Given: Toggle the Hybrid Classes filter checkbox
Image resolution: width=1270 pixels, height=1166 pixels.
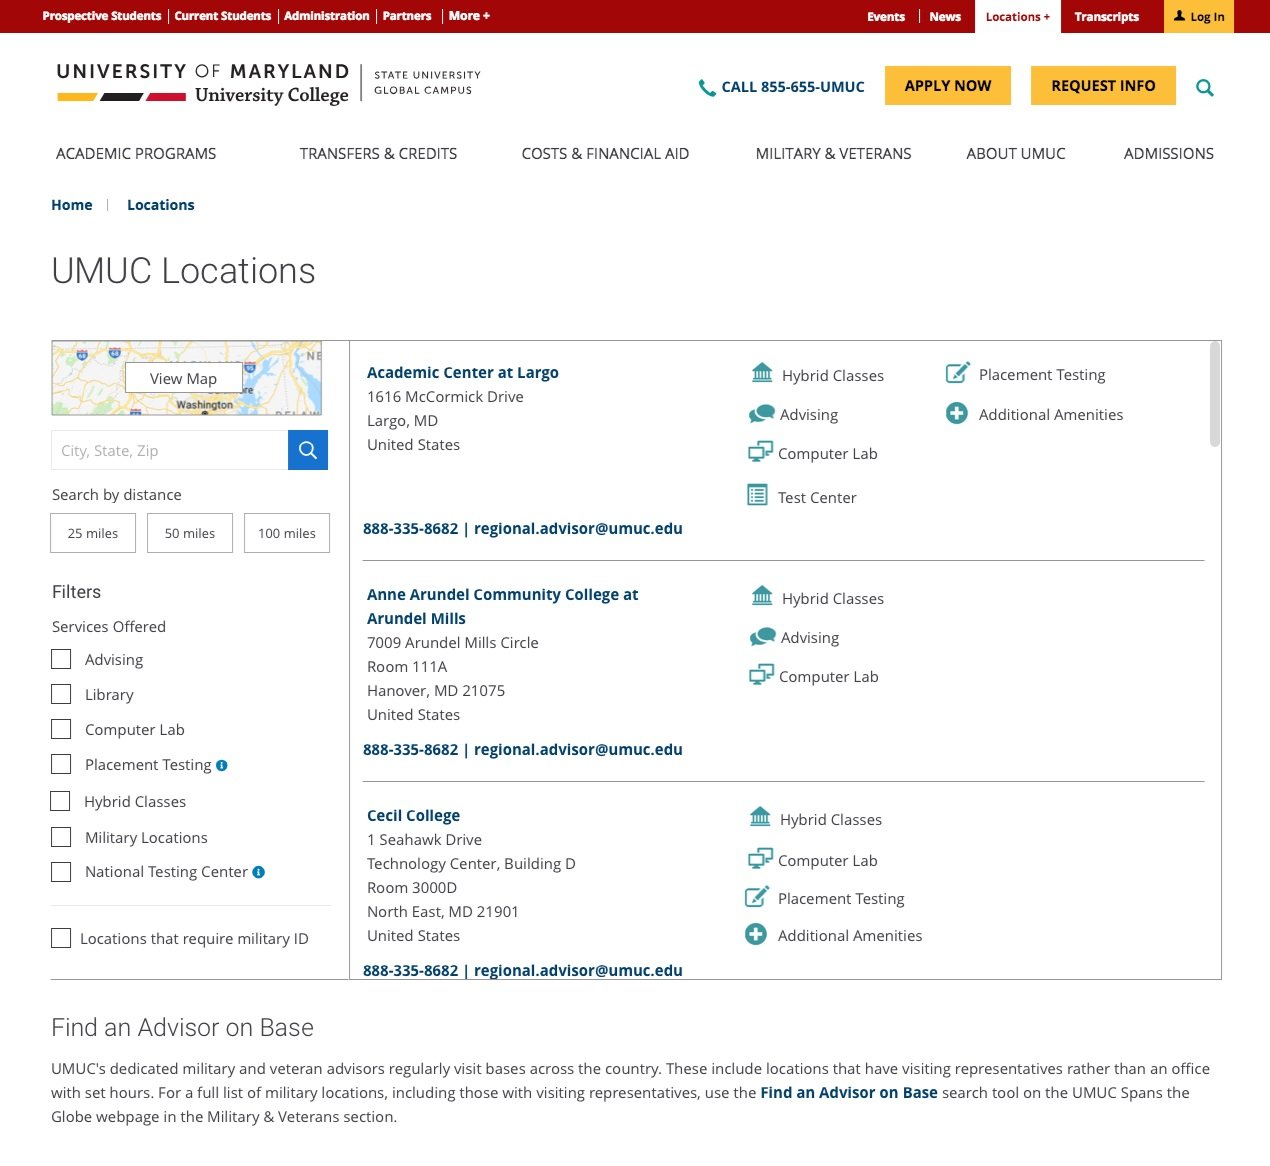Looking at the screenshot, I should pyautogui.click(x=61, y=801).
